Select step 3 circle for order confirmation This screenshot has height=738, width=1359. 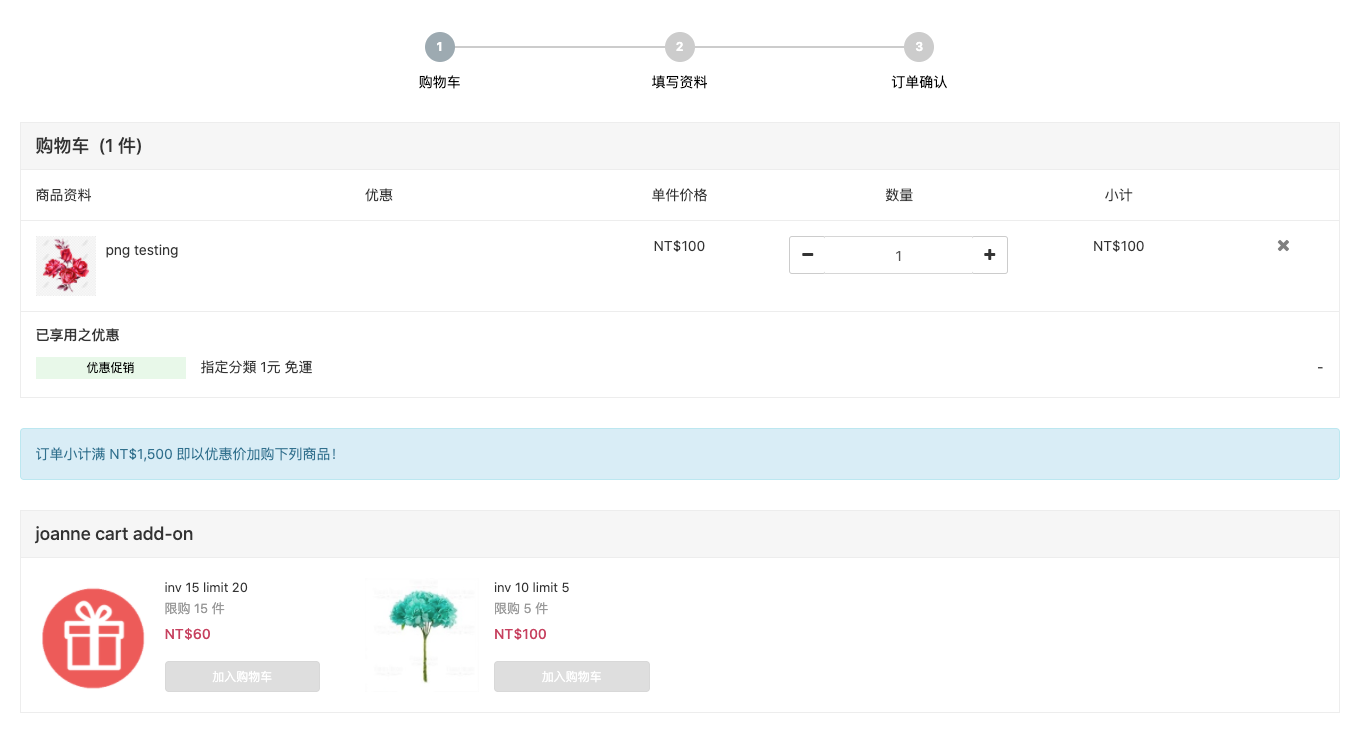[x=919, y=47]
